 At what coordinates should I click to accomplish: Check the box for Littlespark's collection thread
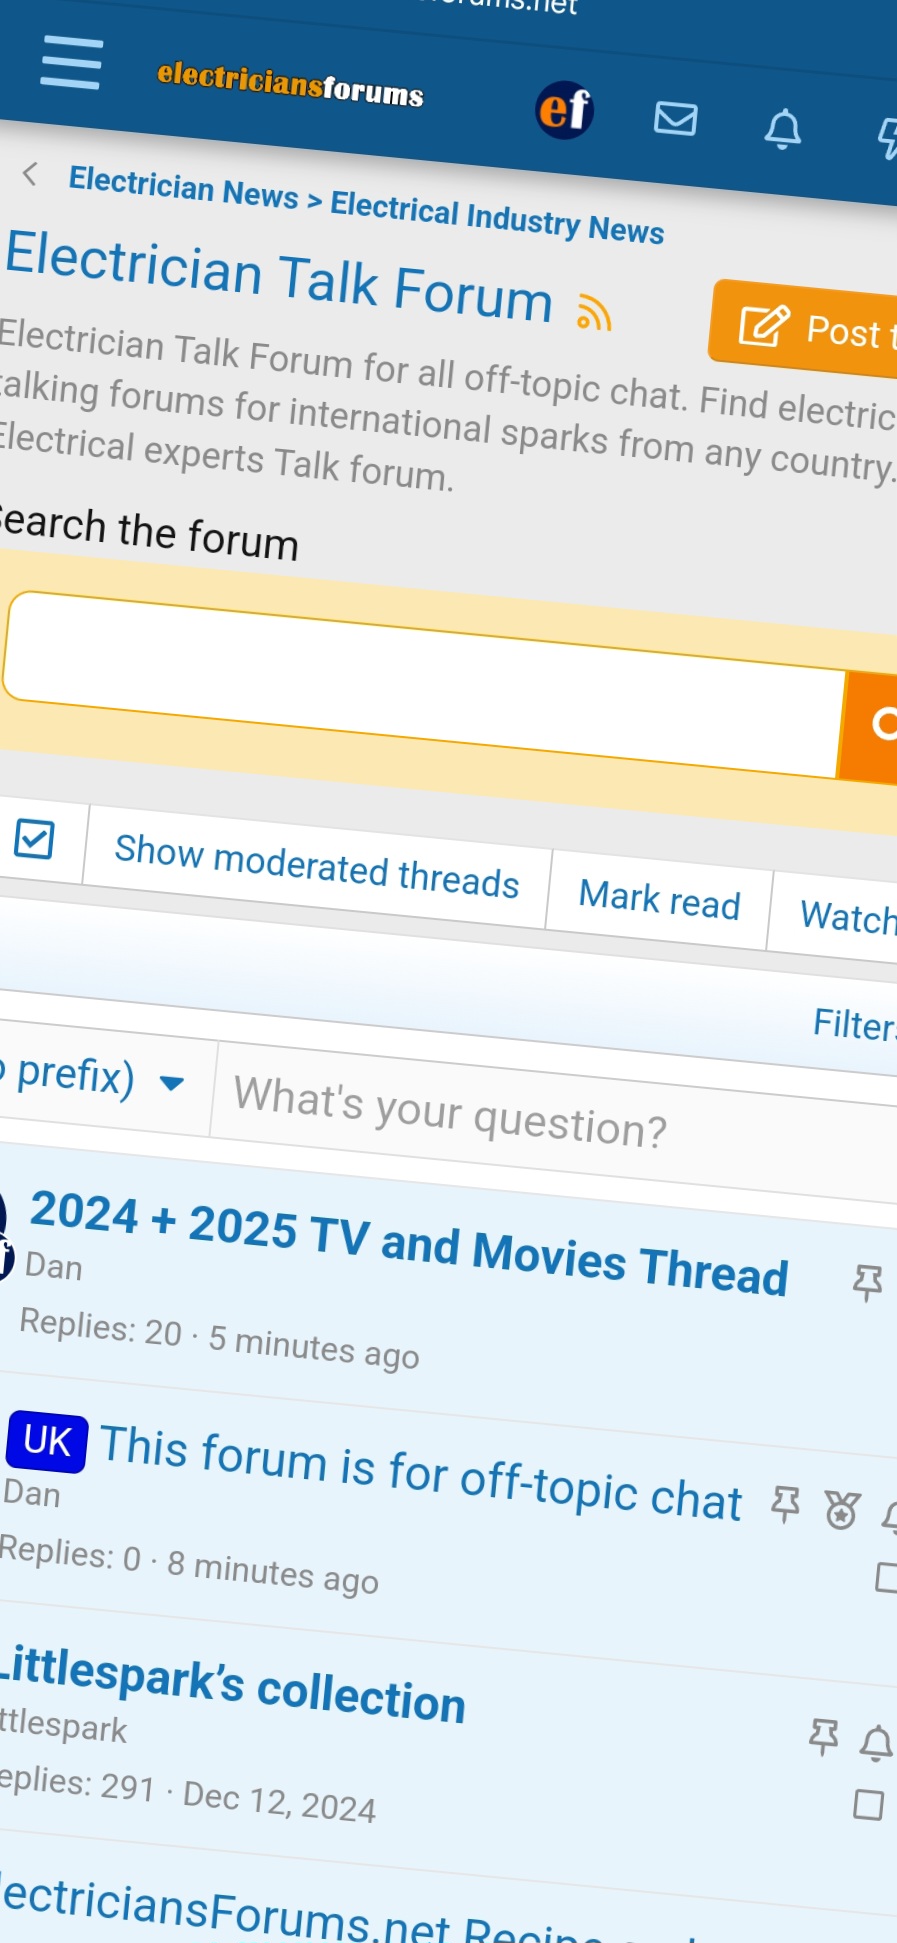(868, 1805)
